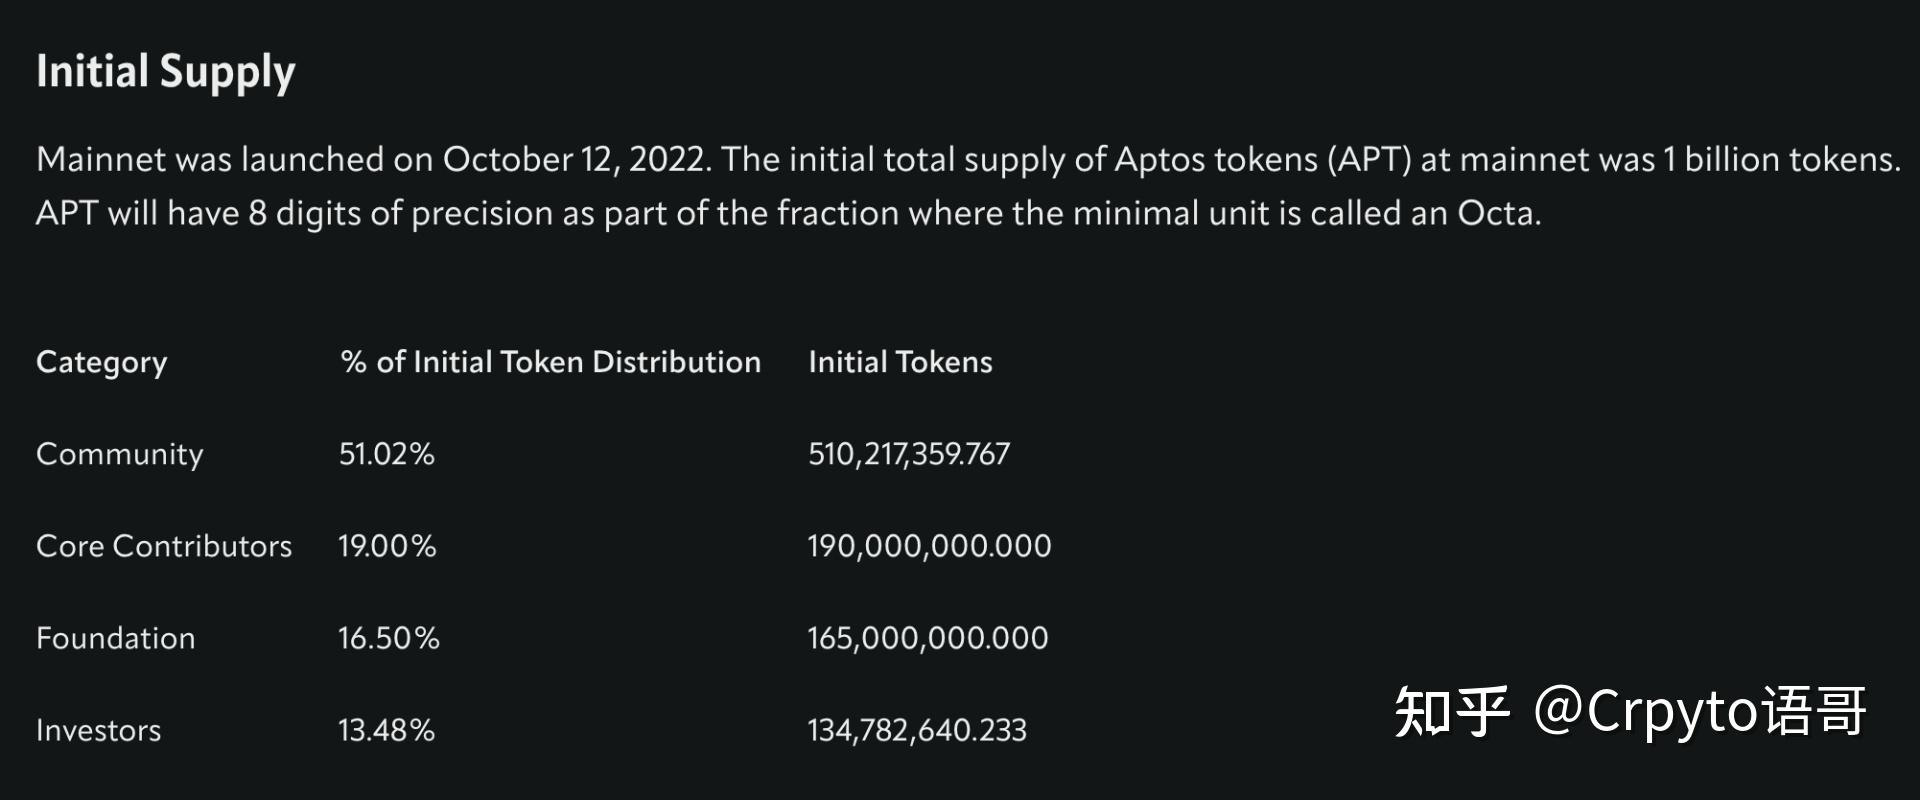The width and height of the screenshot is (1920, 800).
Task: Click the 19.00% percentage value
Action: click(x=387, y=546)
